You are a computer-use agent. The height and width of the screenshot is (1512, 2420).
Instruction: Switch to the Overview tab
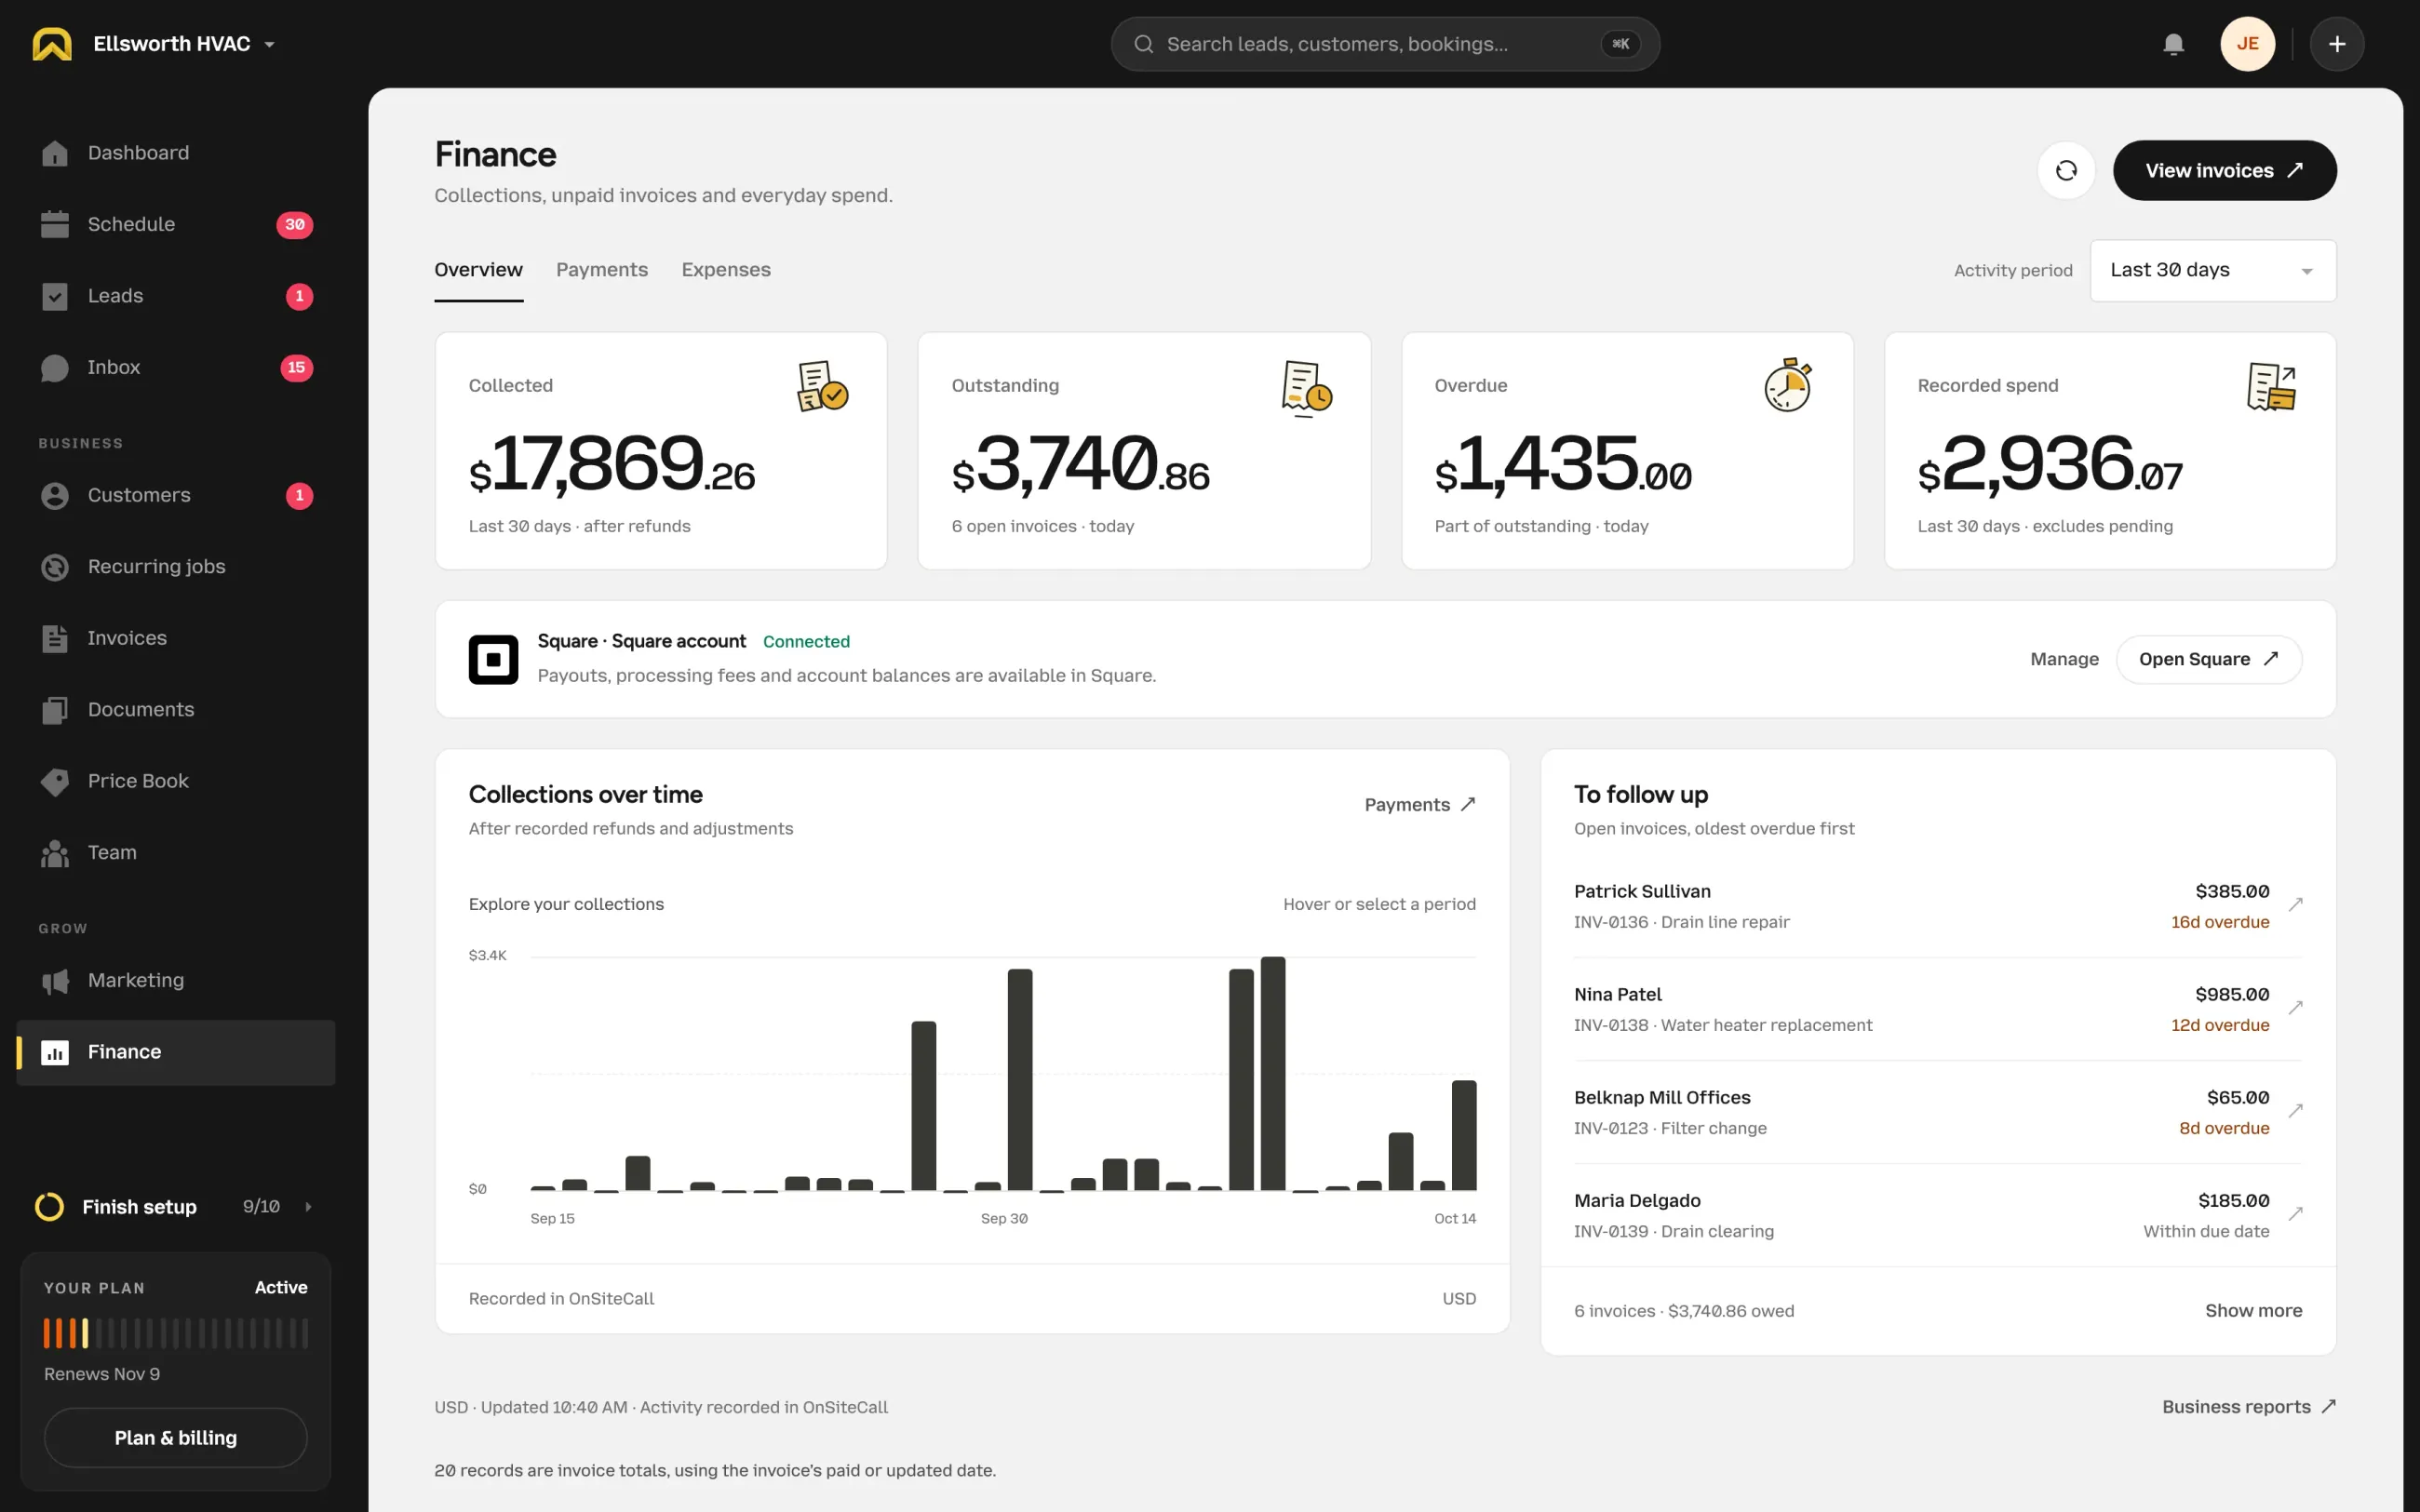(478, 270)
